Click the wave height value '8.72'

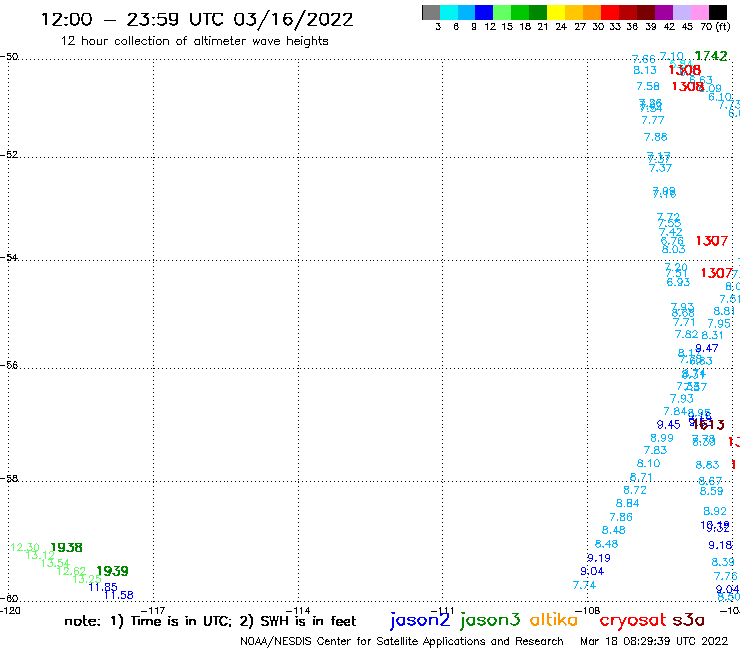coord(635,490)
